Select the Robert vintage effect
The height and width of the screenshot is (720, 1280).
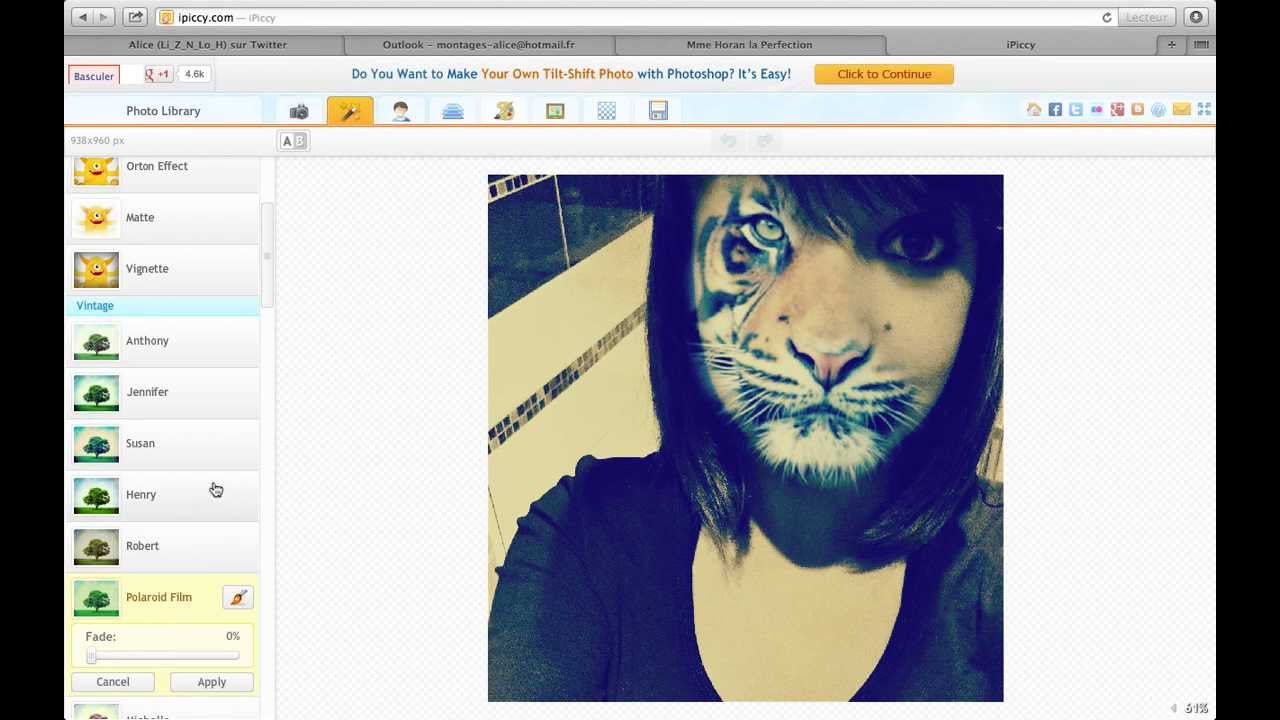[165, 546]
